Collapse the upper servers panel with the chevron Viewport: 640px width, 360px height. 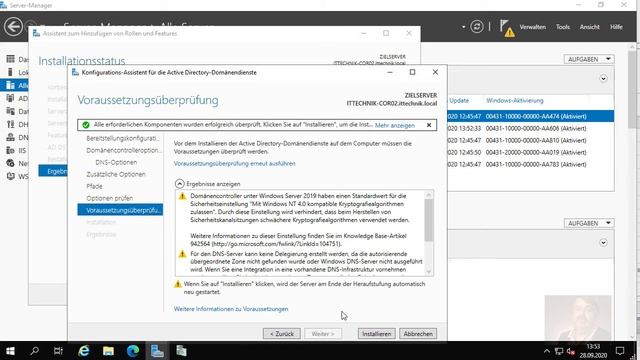point(603,79)
